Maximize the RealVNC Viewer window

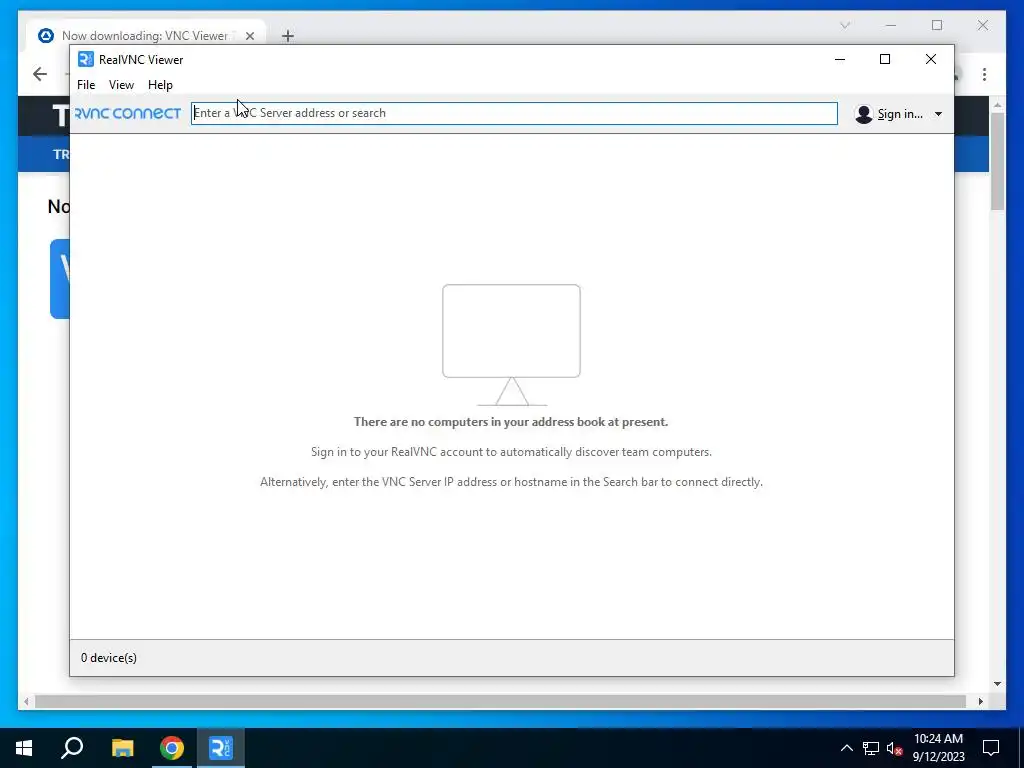pos(885,59)
